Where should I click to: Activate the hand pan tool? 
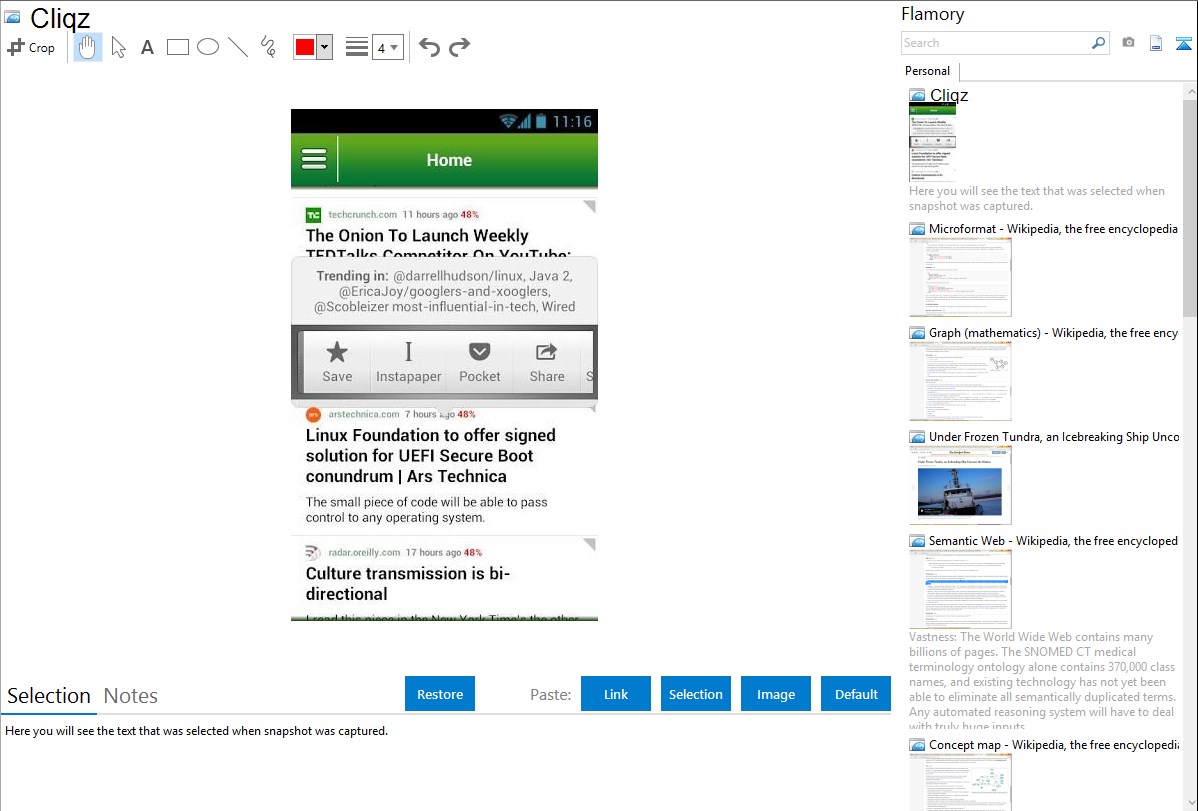click(x=88, y=47)
